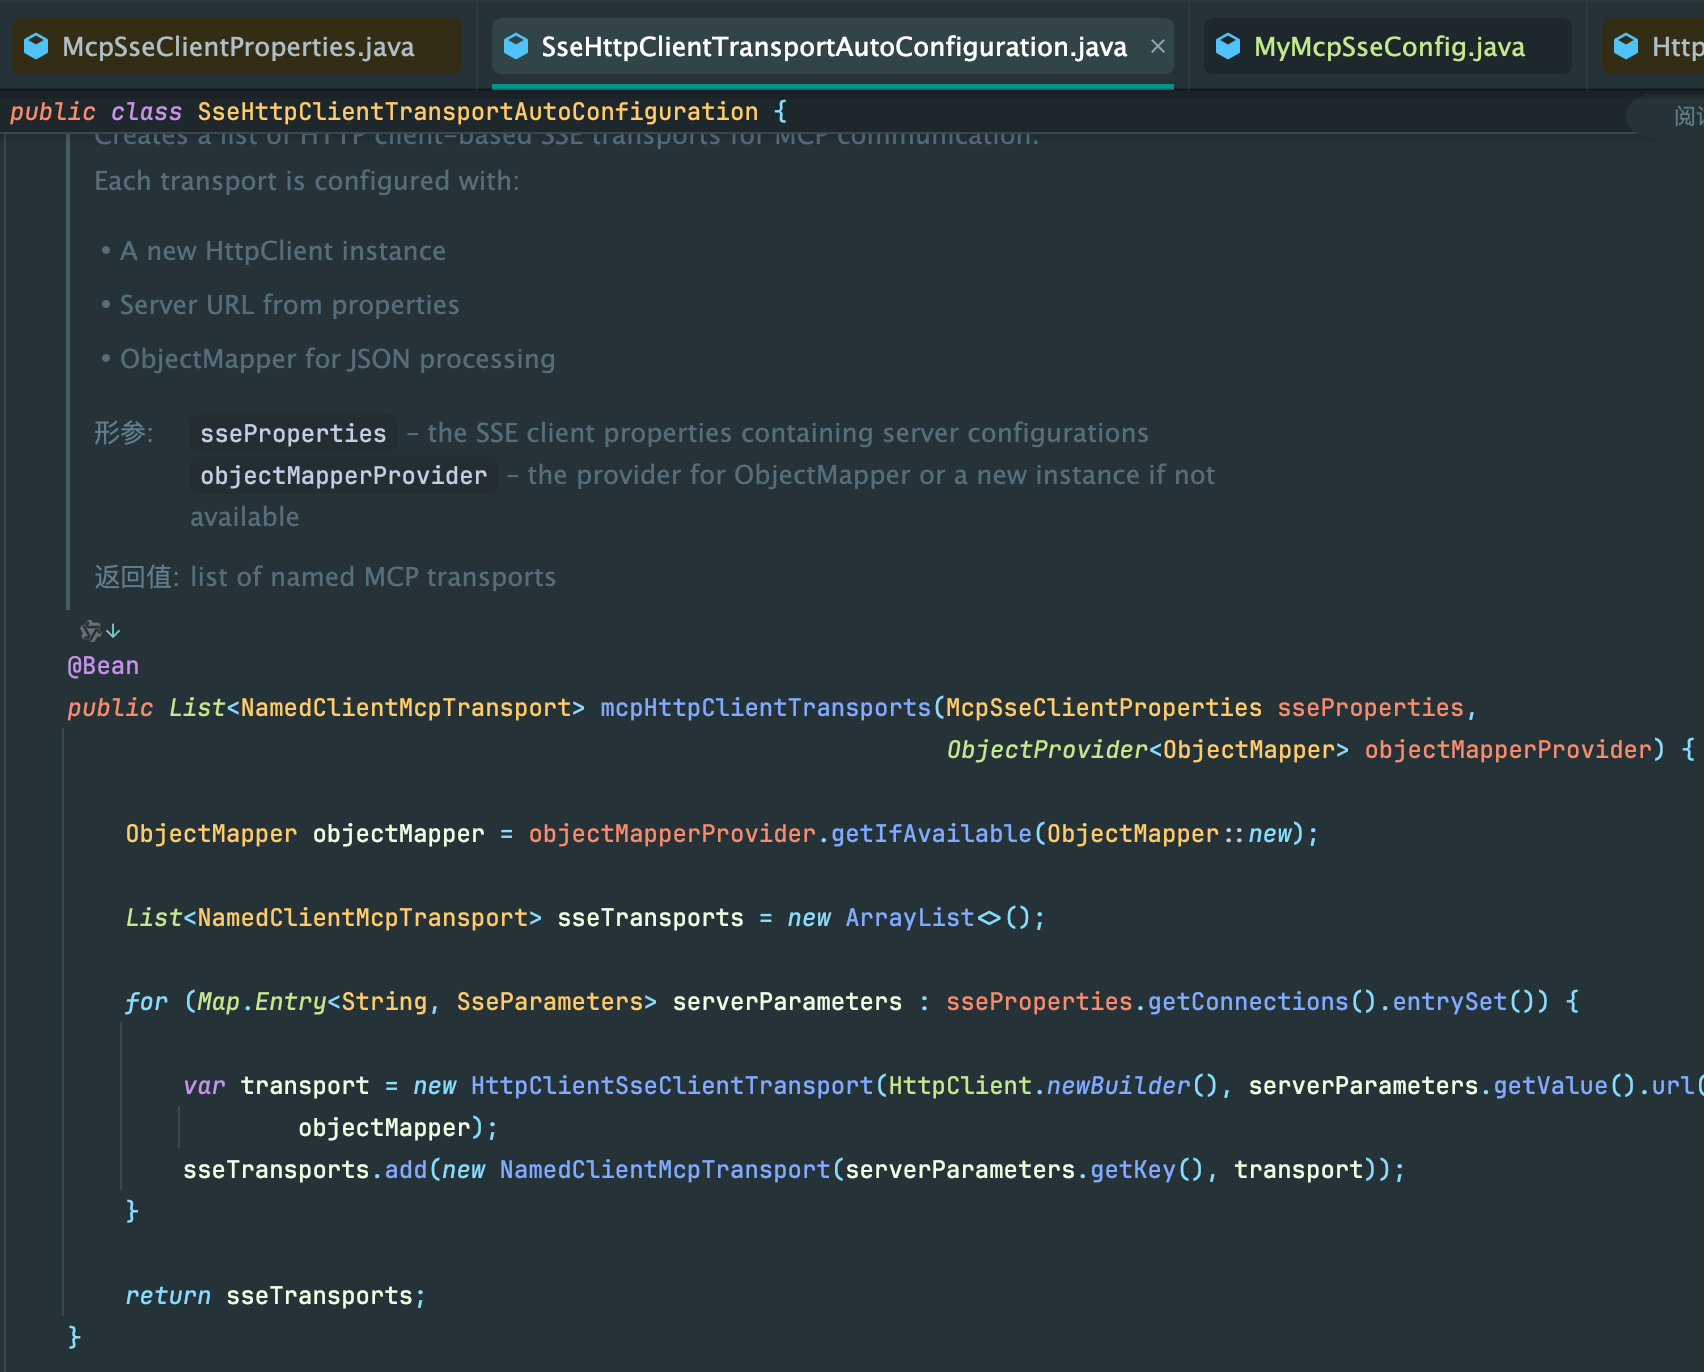This screenshot has height=1372, width=1704.
Task: Click the class icon on SseHttpClientTransportAutoConfiguration.java tab
Action: pos(515,46)
